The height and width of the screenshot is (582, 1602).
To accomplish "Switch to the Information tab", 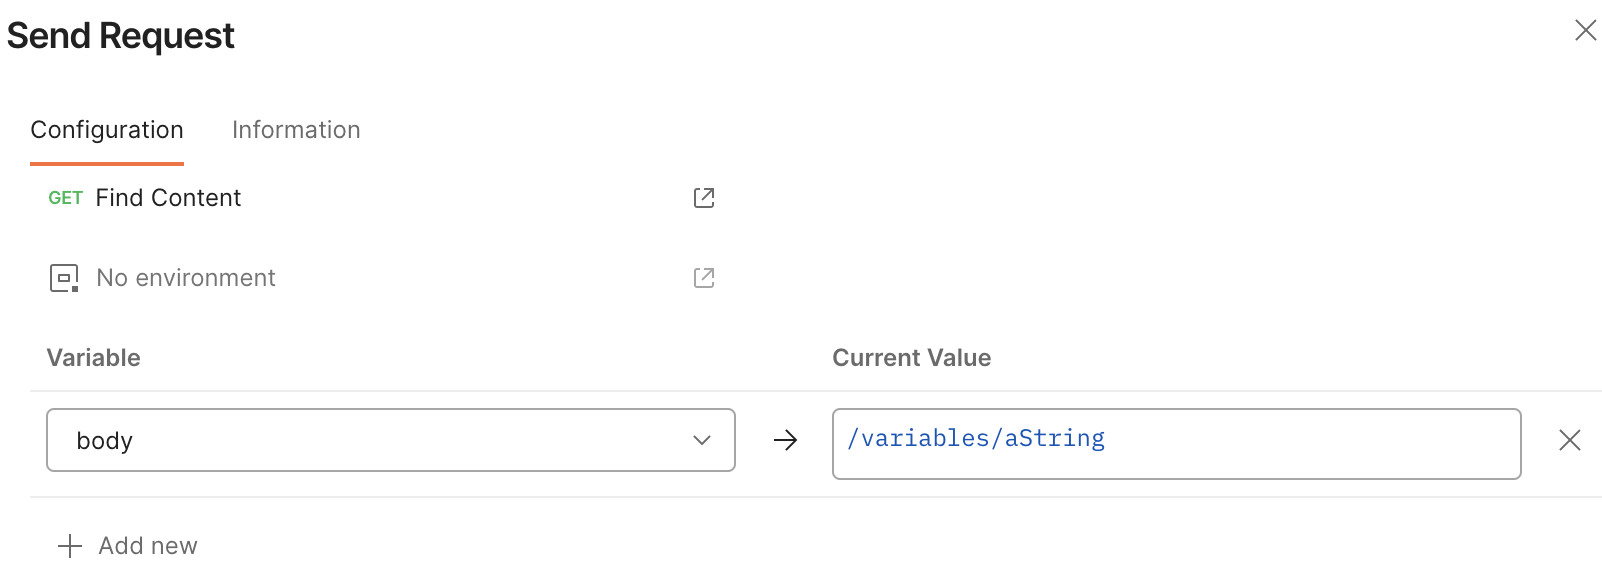I will 295,130.
